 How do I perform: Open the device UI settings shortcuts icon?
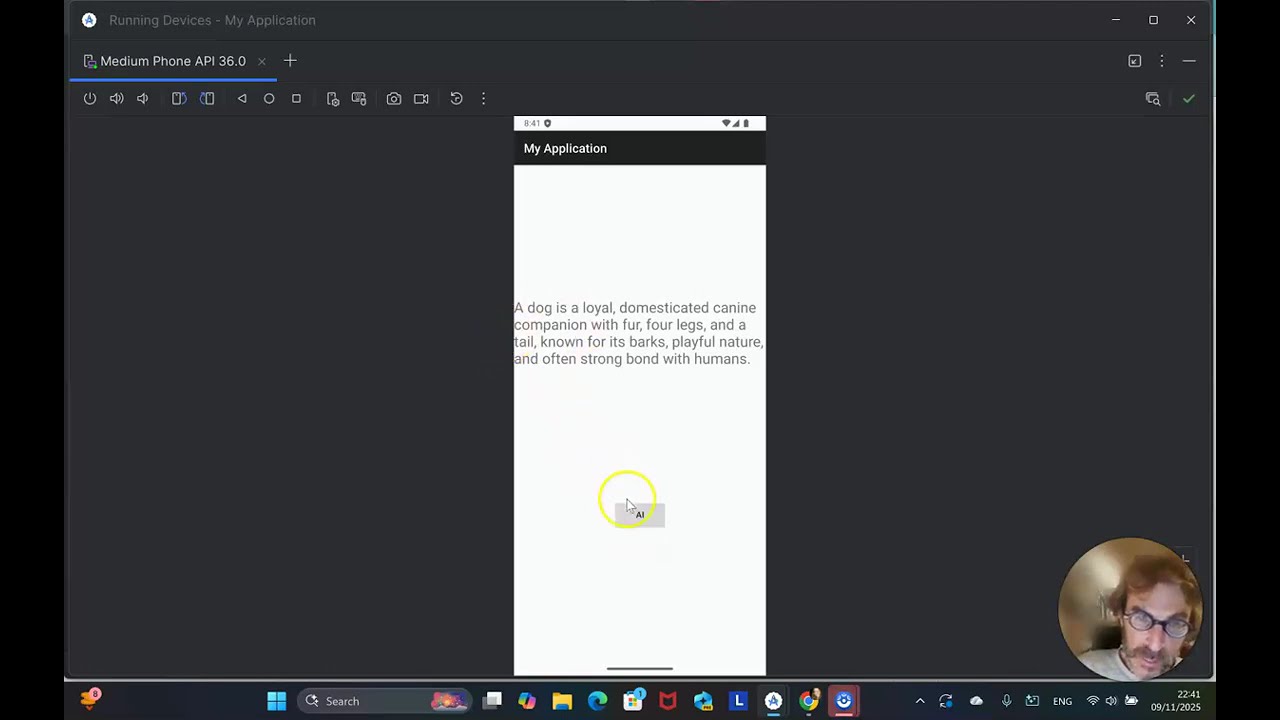pyautogui.click(x=333, y=99)
